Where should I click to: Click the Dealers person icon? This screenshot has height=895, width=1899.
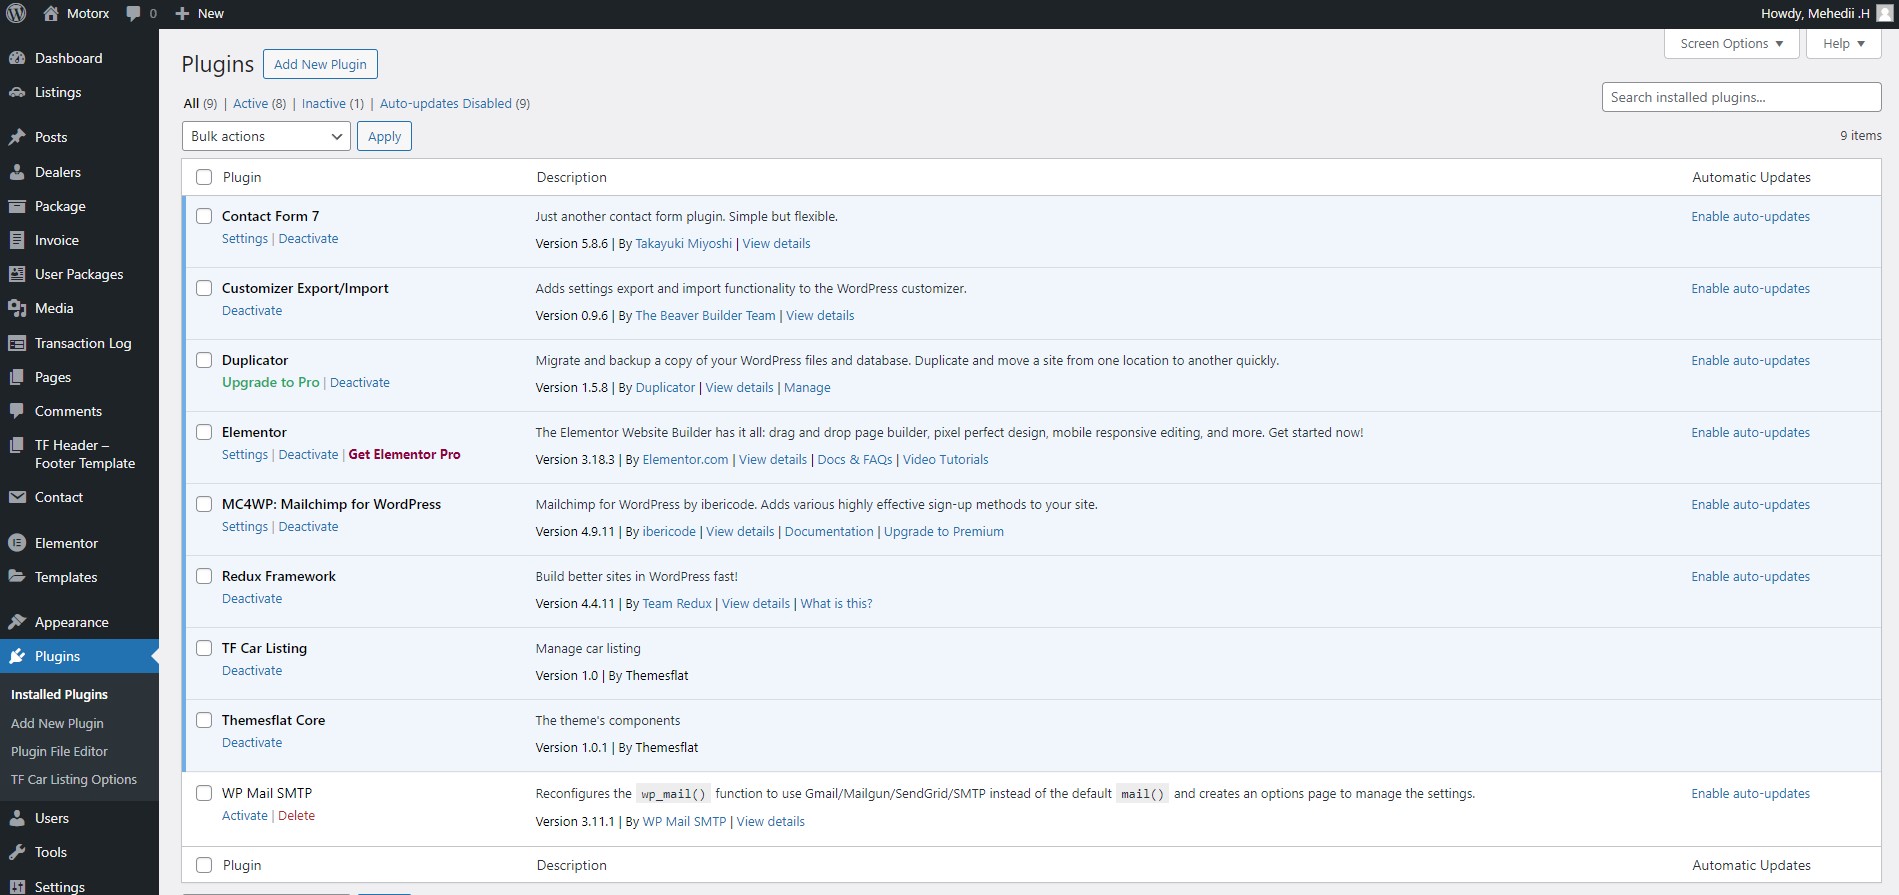[x=17, y=172]
